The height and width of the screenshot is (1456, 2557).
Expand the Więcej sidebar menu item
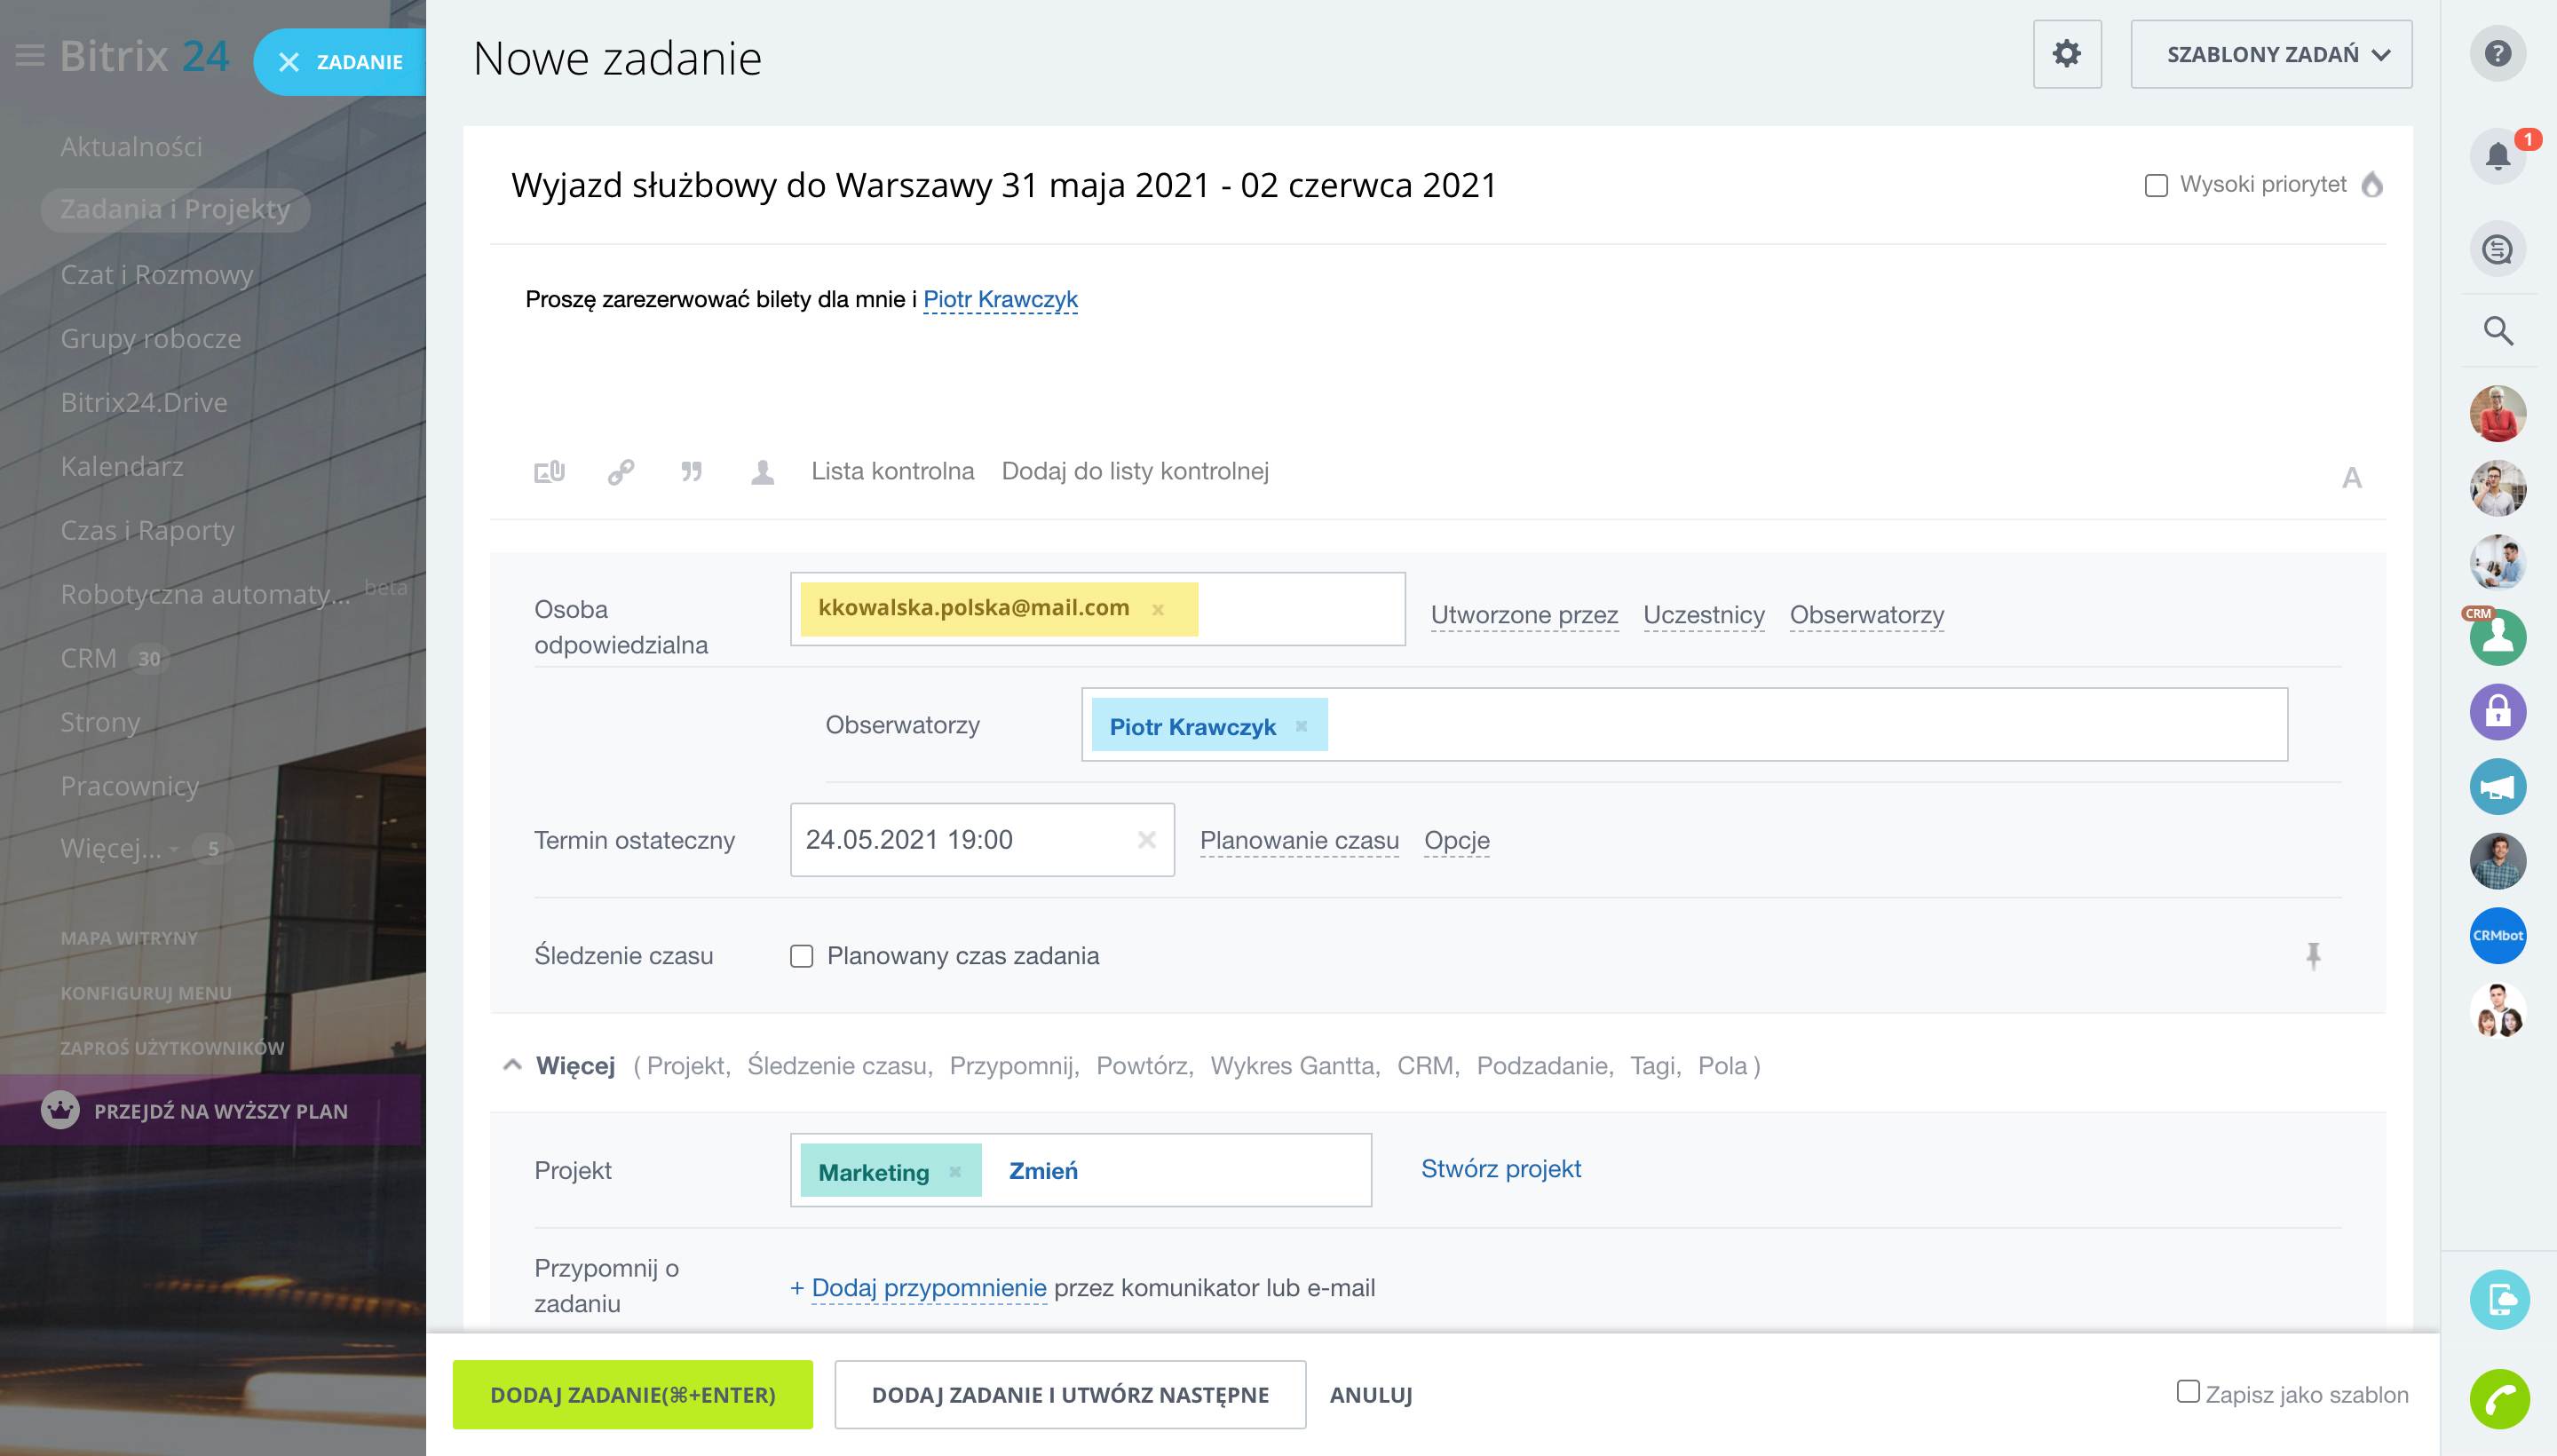110,848
